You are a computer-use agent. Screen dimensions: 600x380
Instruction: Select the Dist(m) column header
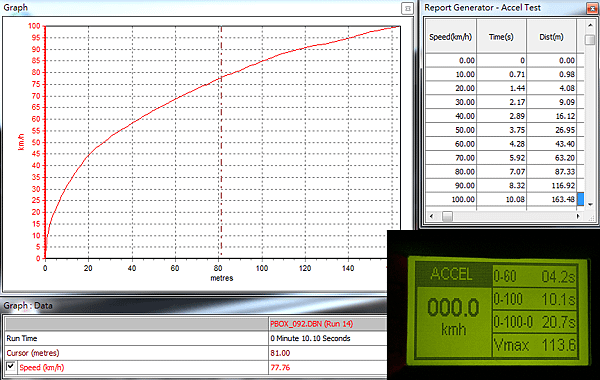[551, 37]
